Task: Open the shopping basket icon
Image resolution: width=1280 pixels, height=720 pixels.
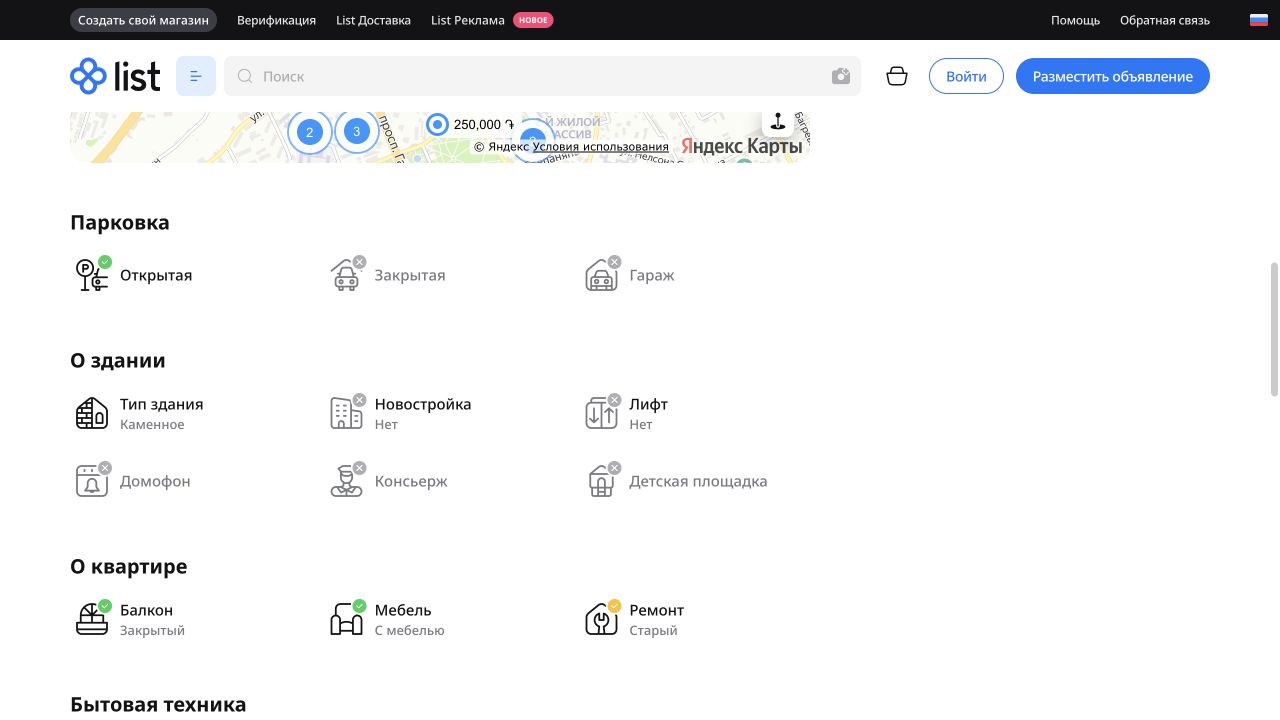Action: tap(897, 76)
